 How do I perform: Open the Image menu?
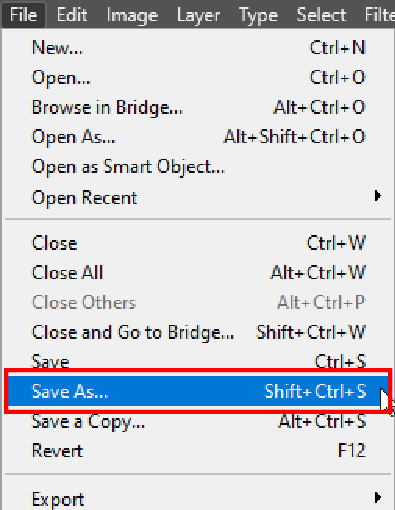point(132,15)
